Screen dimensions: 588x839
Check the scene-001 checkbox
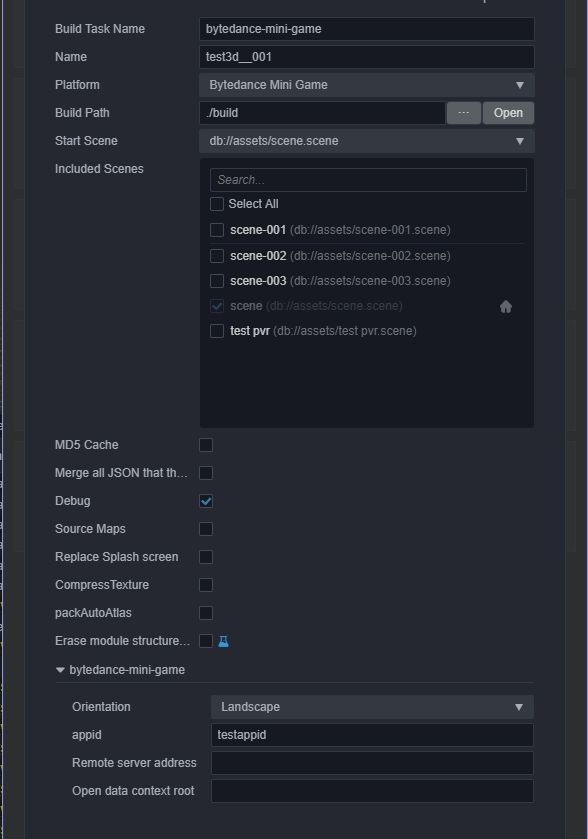(x=217, y=230)
